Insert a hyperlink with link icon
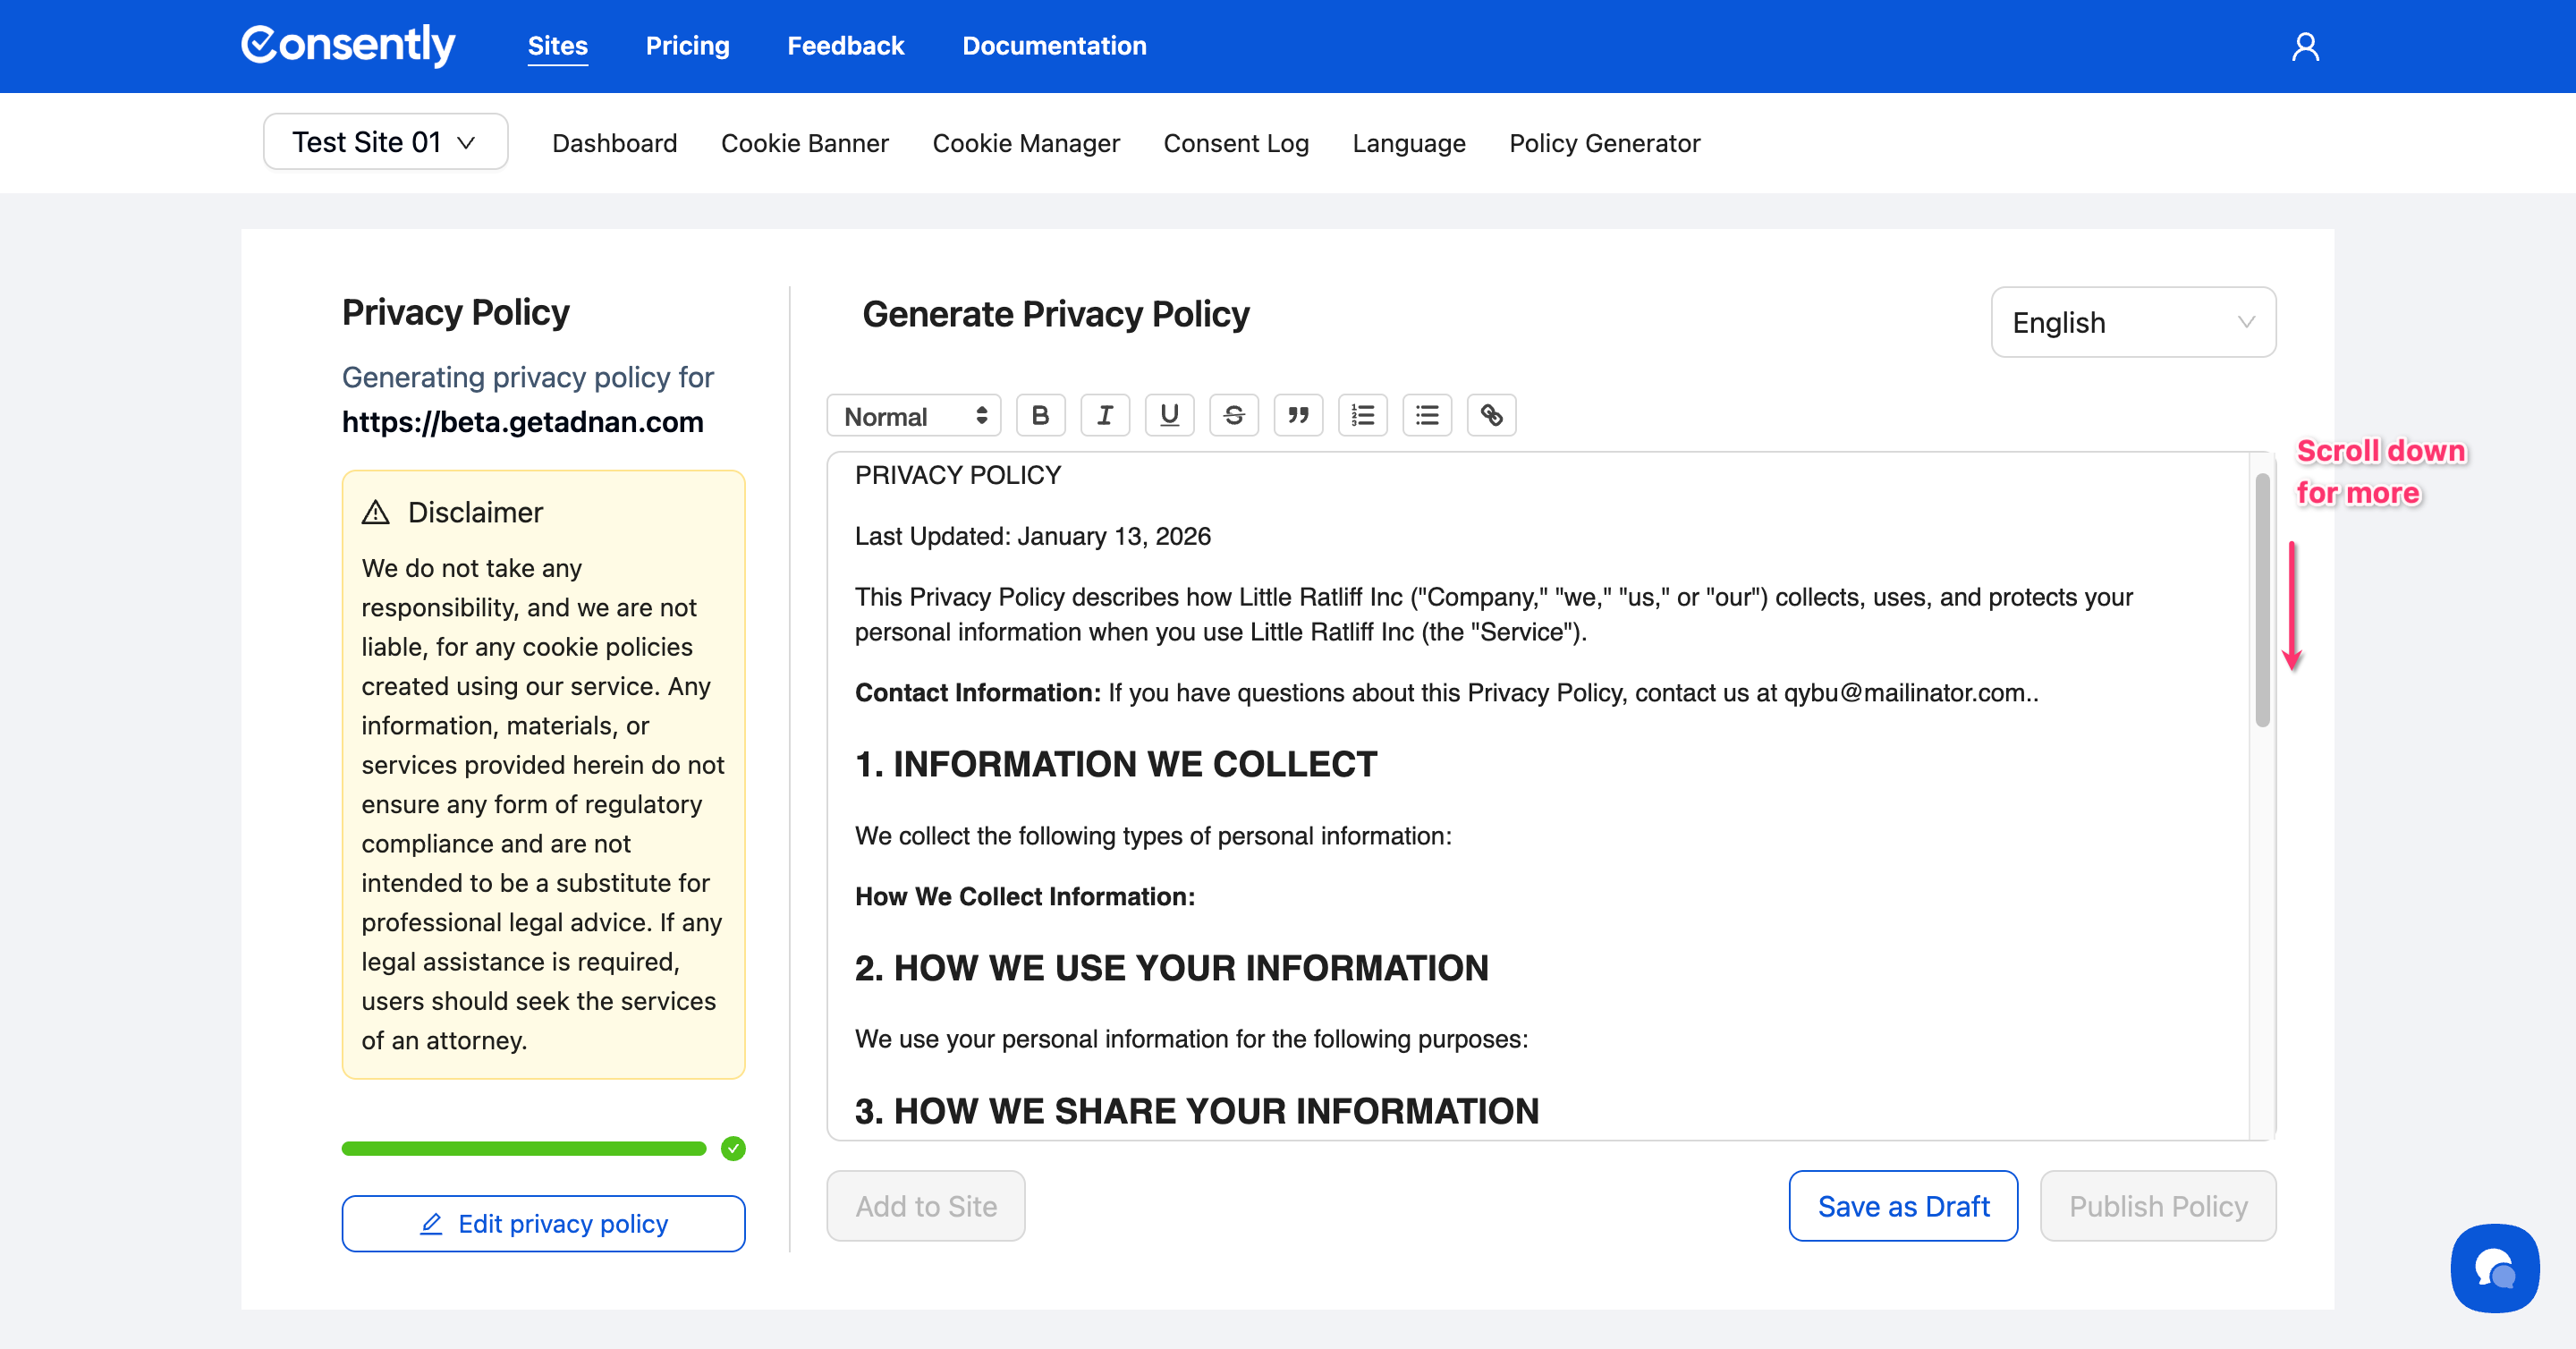The image size is (2576, 1349). 1491,415
